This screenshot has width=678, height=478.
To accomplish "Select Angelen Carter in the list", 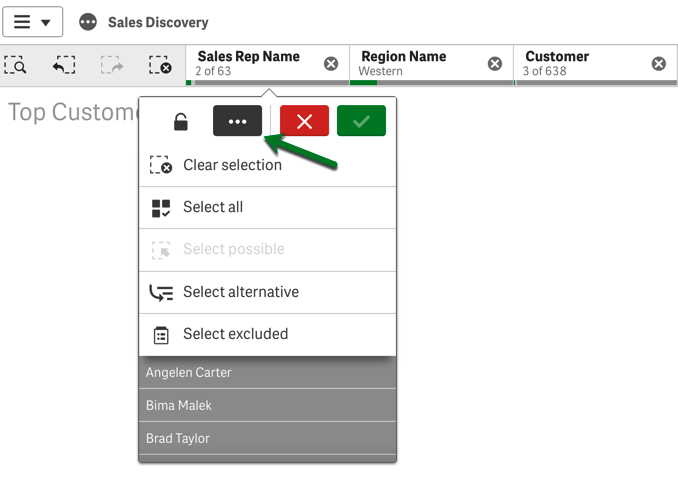I will [267, 372].
